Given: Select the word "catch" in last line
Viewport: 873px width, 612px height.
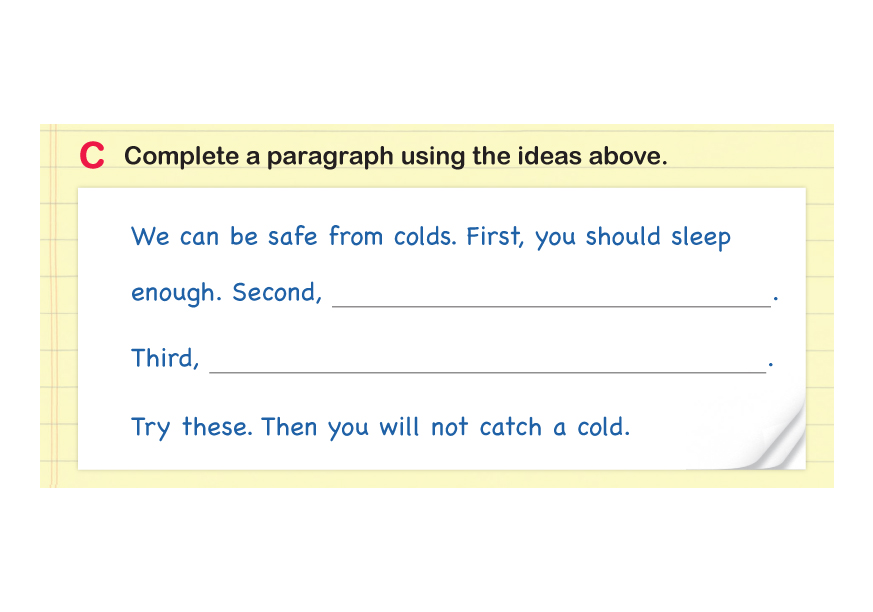Looking at the screenshot, I should [510, 428].
